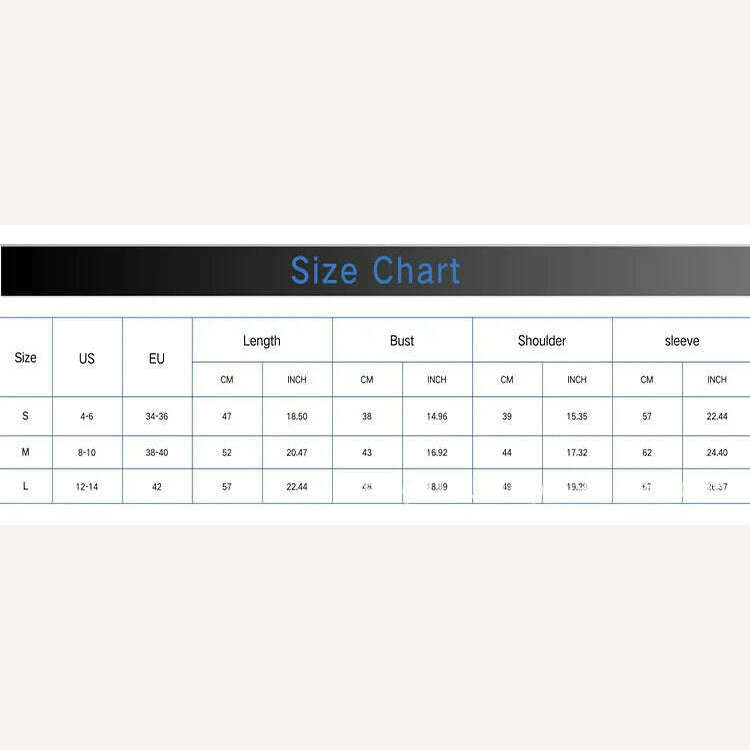Click the L size row label
The height and width of the screenshot is (750, 750).
(26, 486)
